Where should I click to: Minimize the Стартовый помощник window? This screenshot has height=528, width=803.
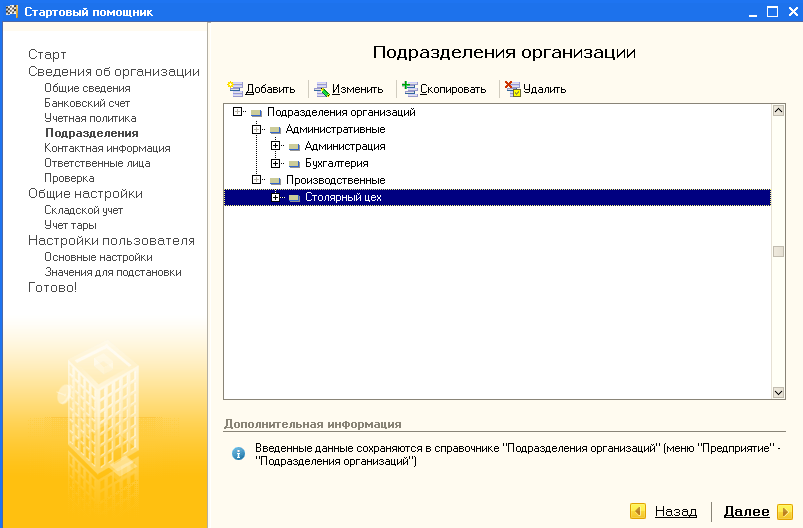coord(752,11)
